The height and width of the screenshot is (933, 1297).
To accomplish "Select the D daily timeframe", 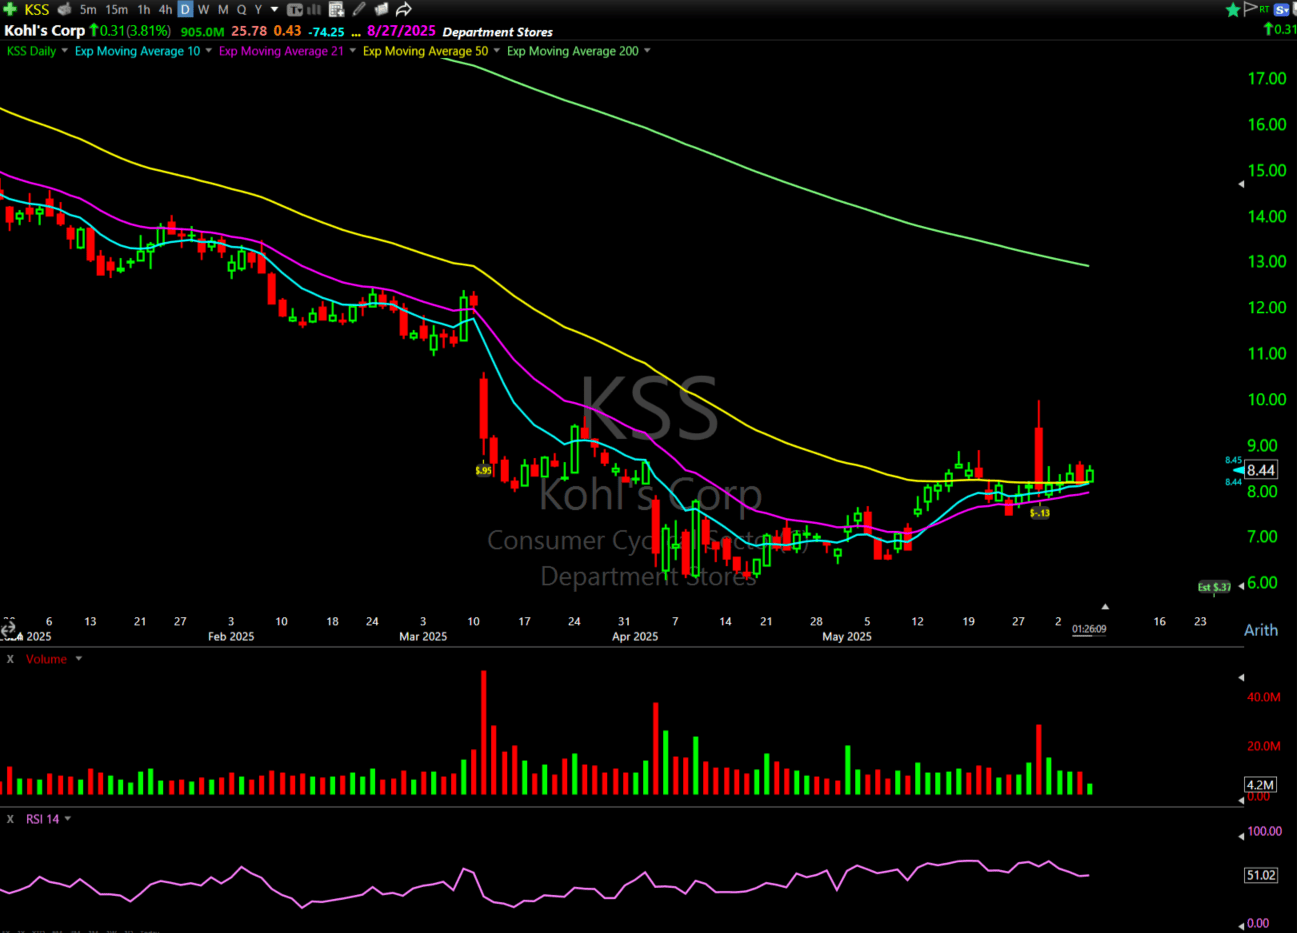I will pos(185,9).
